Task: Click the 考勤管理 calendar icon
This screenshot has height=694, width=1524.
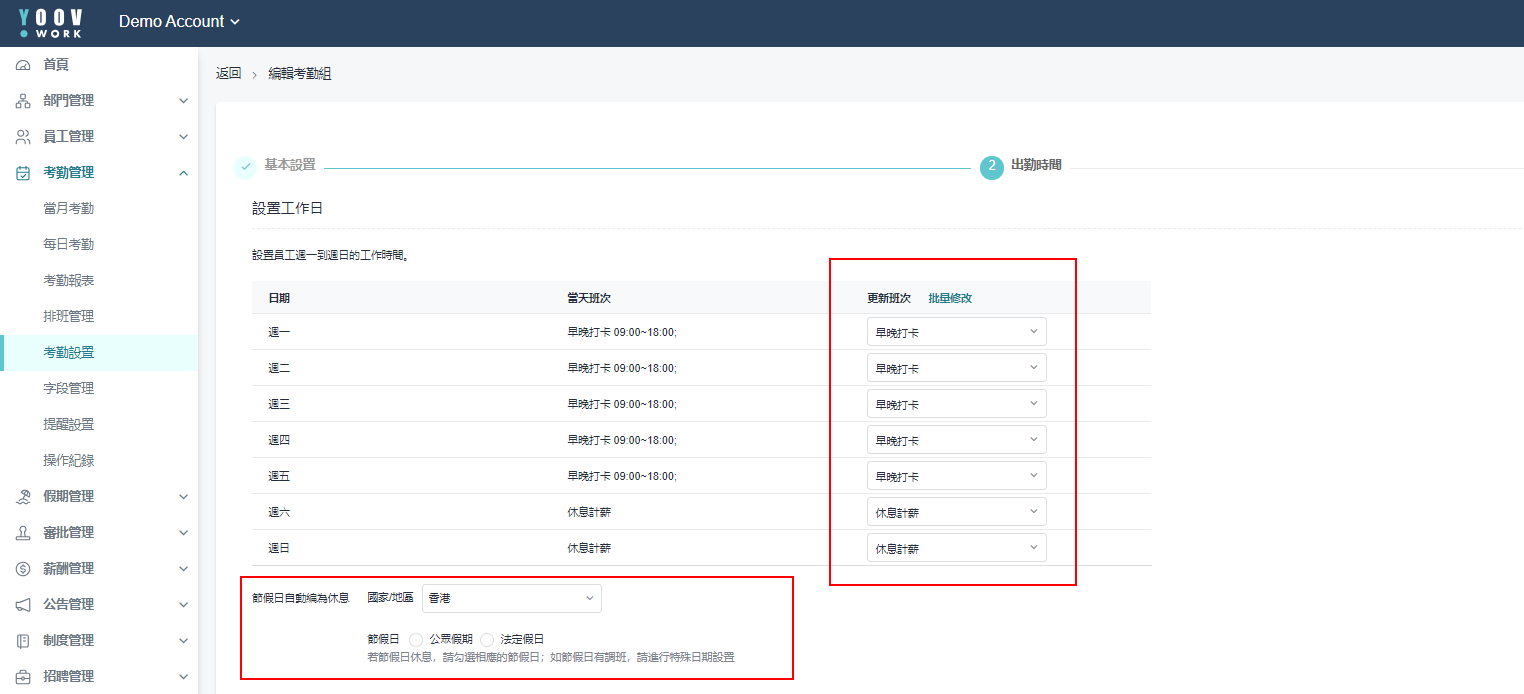Action: [x=23, y=173]
